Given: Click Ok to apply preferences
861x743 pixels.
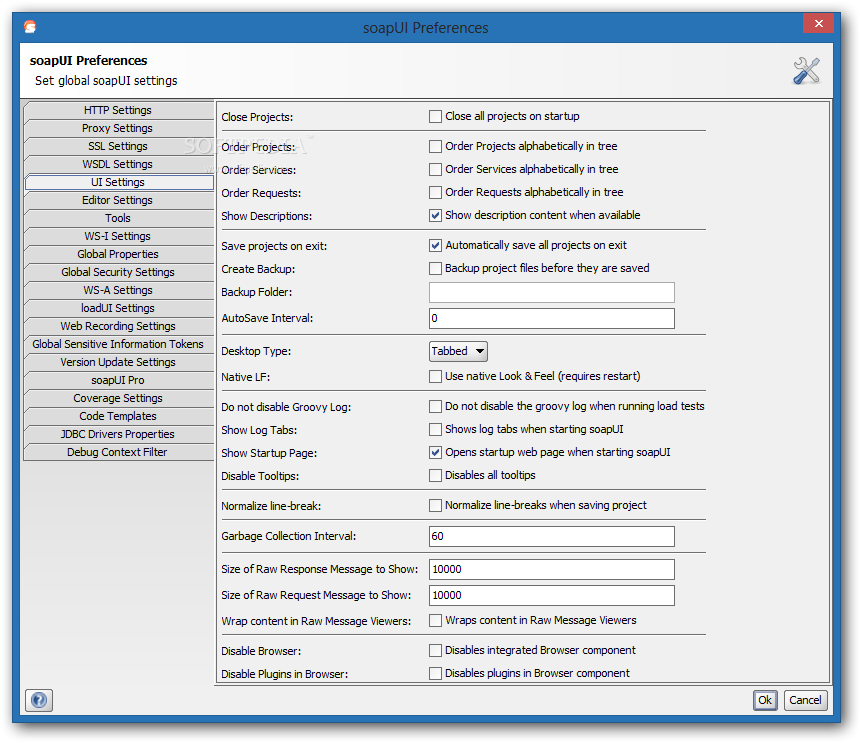Looking at the screenshot, I should click(x=765, y=700).
